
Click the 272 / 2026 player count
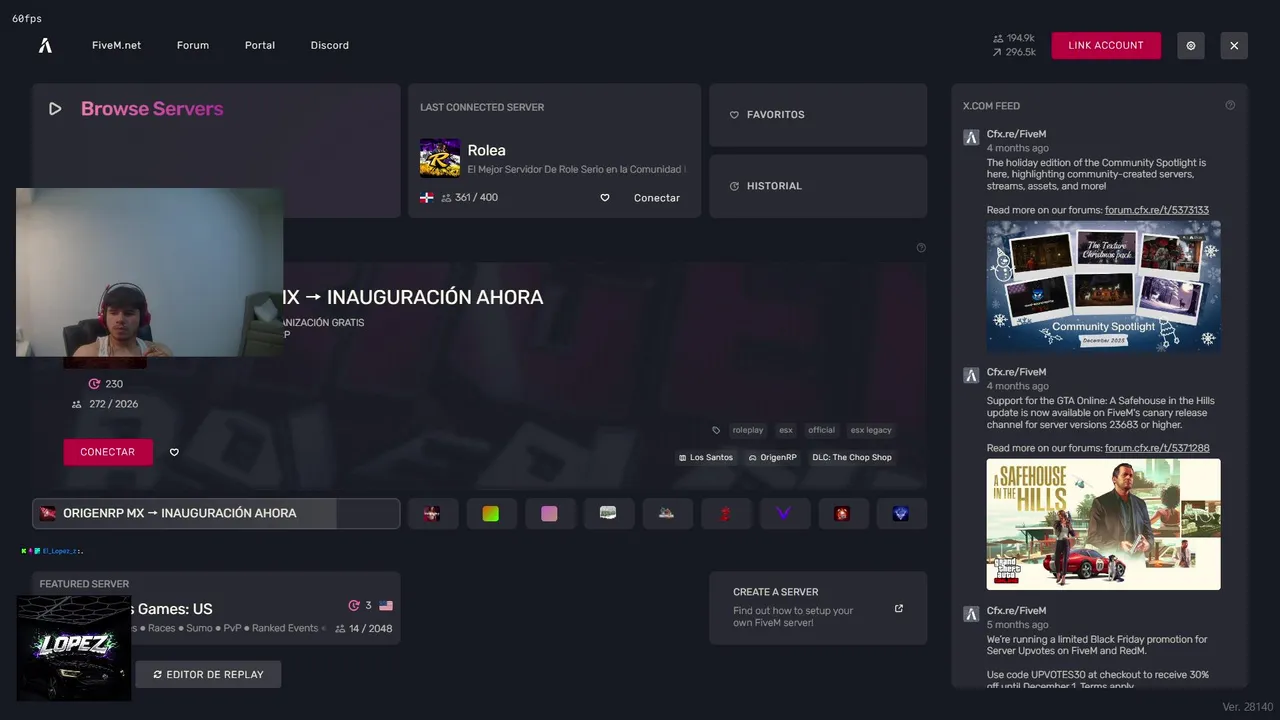[105, 404]
